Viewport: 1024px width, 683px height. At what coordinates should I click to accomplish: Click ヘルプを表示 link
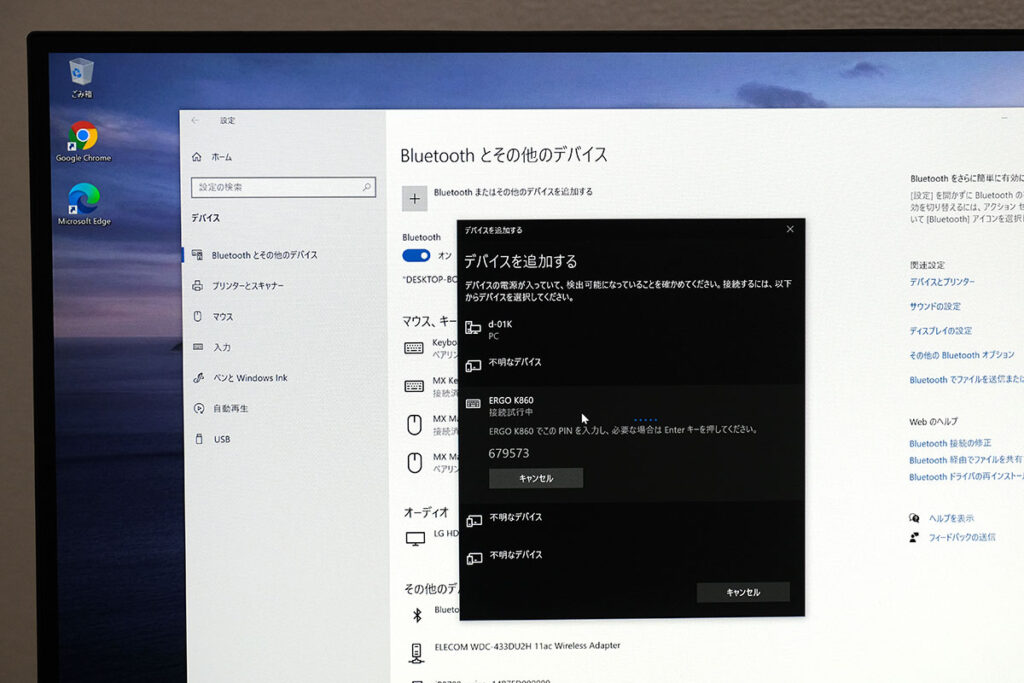point(952,518)
